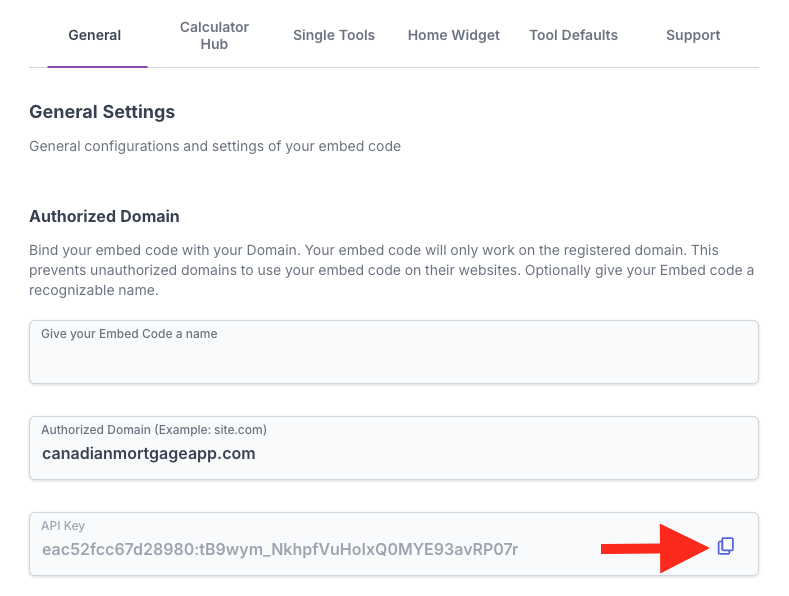The height and width of the screenshot is (596, 789).
Task: Click the 'General configurations and settings' description
Action: click(x=215, y=146)
